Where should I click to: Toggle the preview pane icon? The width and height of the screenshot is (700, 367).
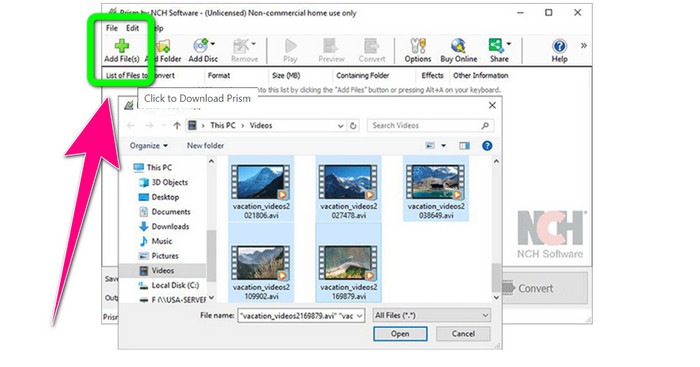[464, 146]
